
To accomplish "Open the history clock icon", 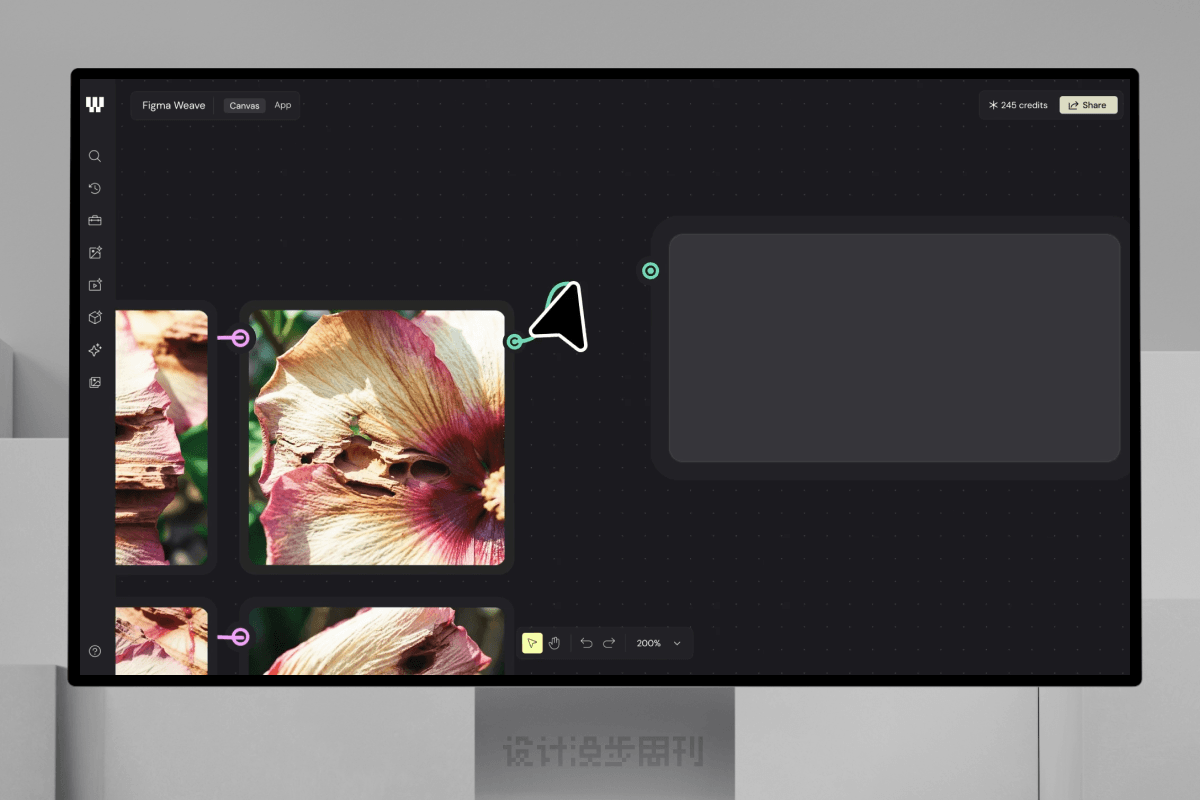I will [95, 188].
